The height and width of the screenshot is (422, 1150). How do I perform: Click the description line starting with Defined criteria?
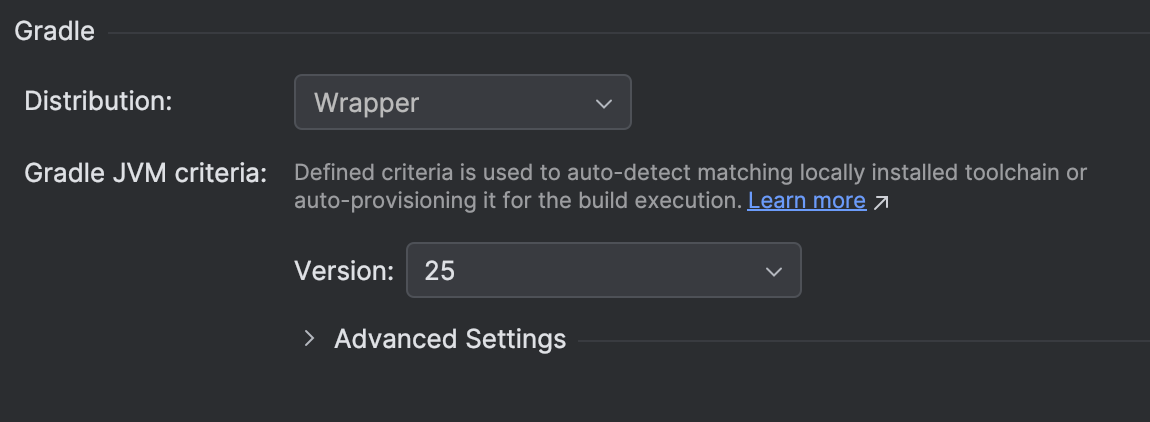pyautogui.click(x=690, y=173)
